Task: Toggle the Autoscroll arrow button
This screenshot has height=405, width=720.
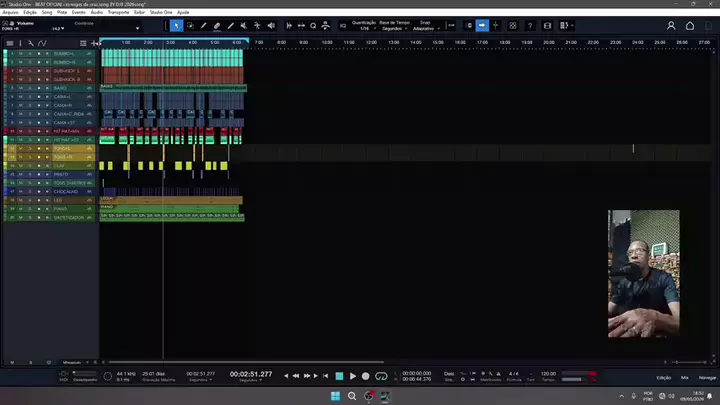Action: click(482, 25)
